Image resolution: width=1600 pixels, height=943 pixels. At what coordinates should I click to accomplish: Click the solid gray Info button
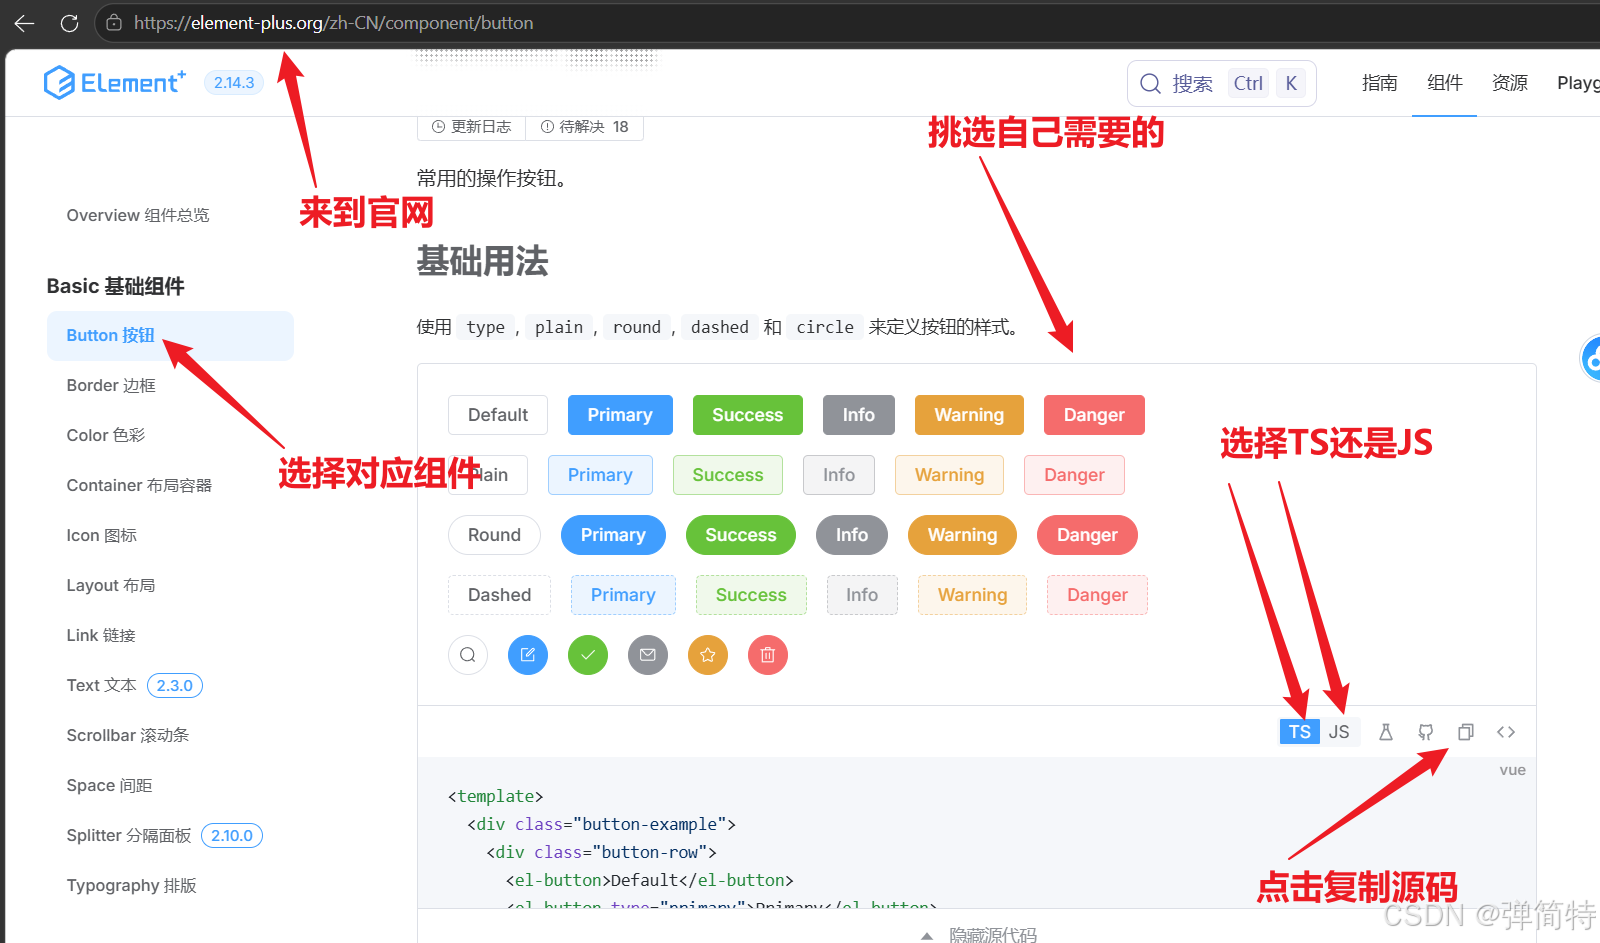(x=859, y=415)
